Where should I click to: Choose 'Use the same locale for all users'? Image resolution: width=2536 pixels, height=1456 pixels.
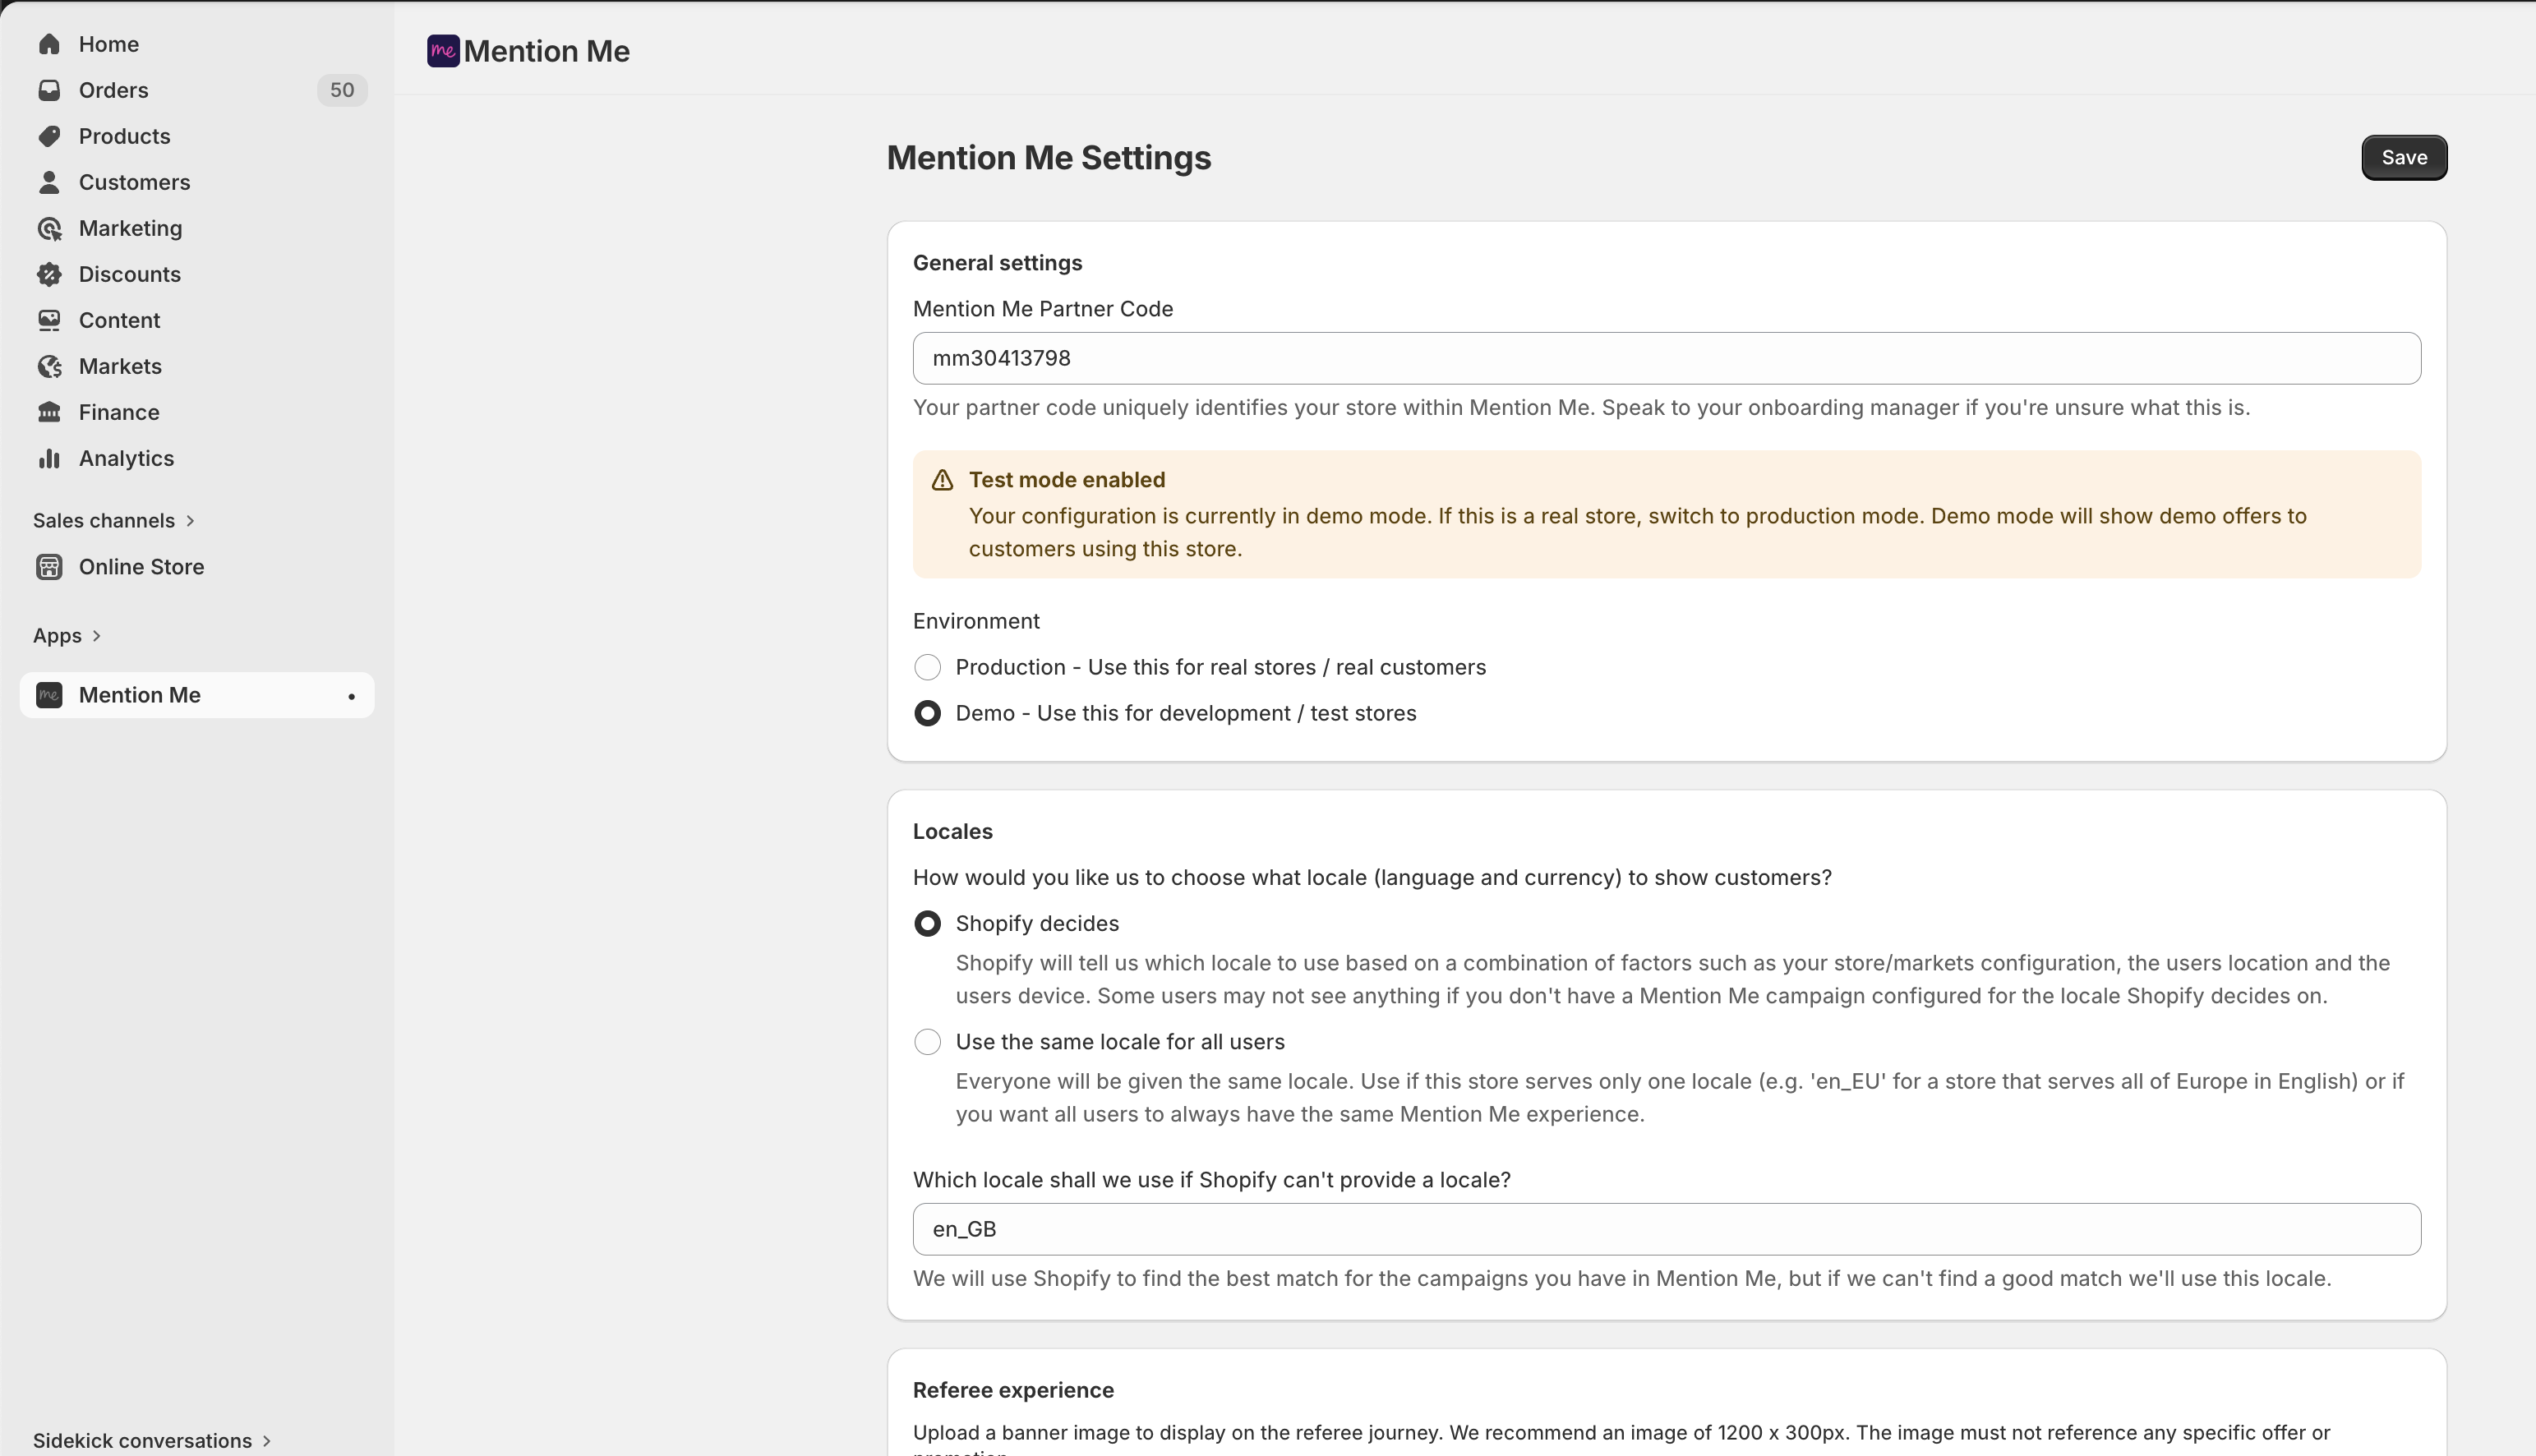tap(927, 1041)
